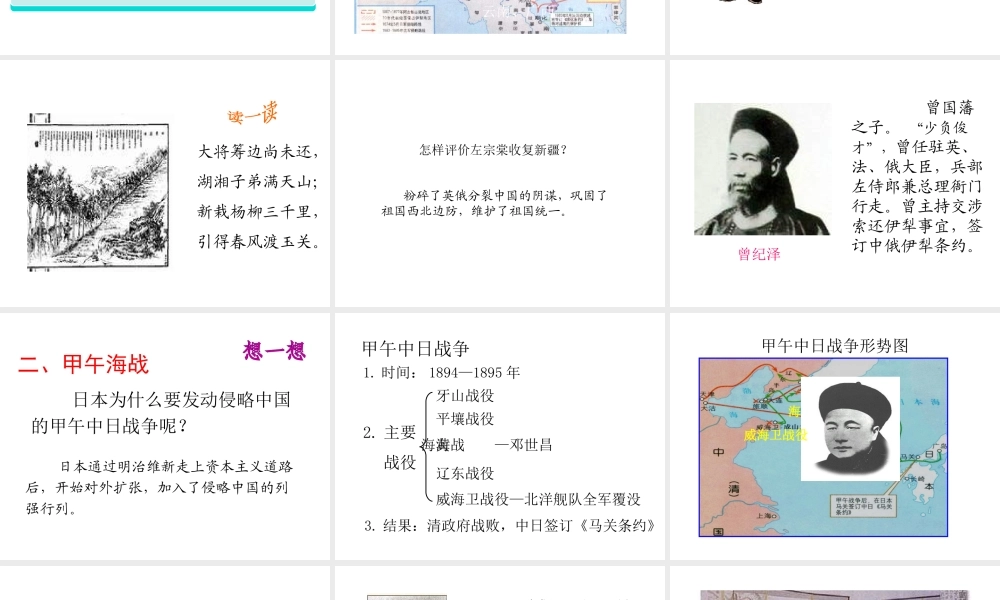Click the line 1. 时间: 1894—1895 年
This screenshot has height=600, width=1000.
coord(442,372)
